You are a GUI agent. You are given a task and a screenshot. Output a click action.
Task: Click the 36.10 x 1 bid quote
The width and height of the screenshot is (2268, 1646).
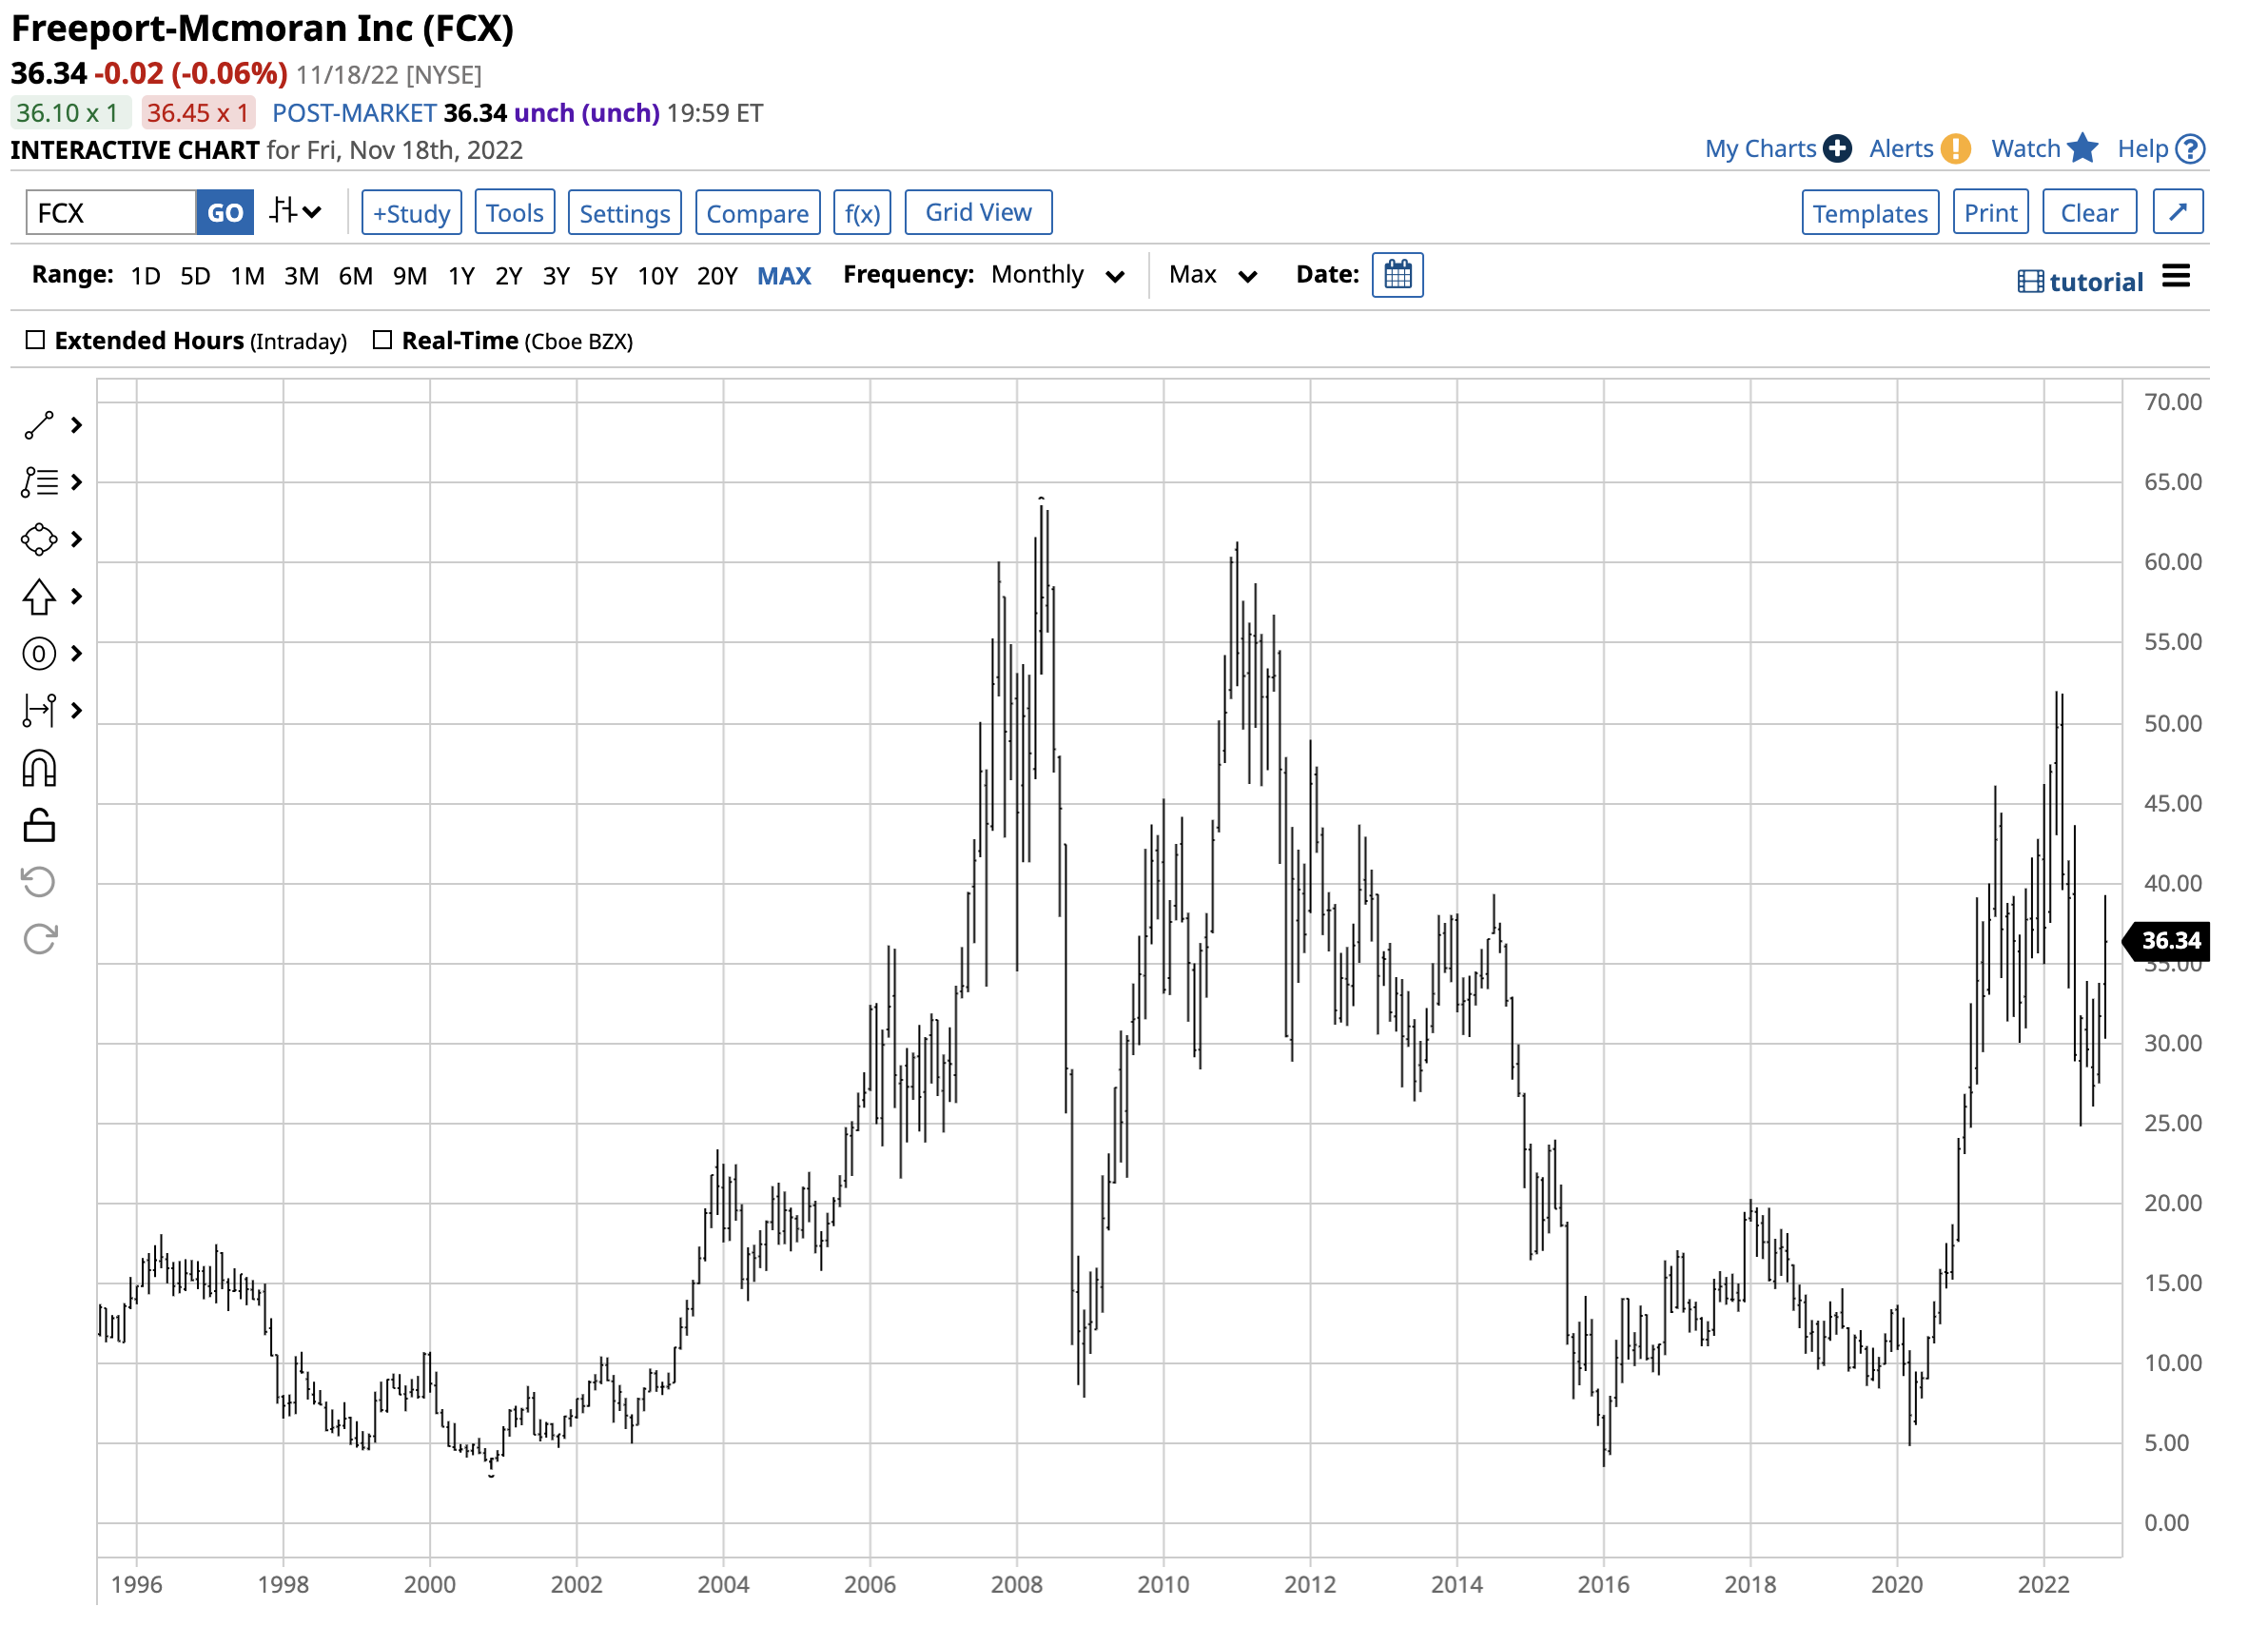point(71,113)
